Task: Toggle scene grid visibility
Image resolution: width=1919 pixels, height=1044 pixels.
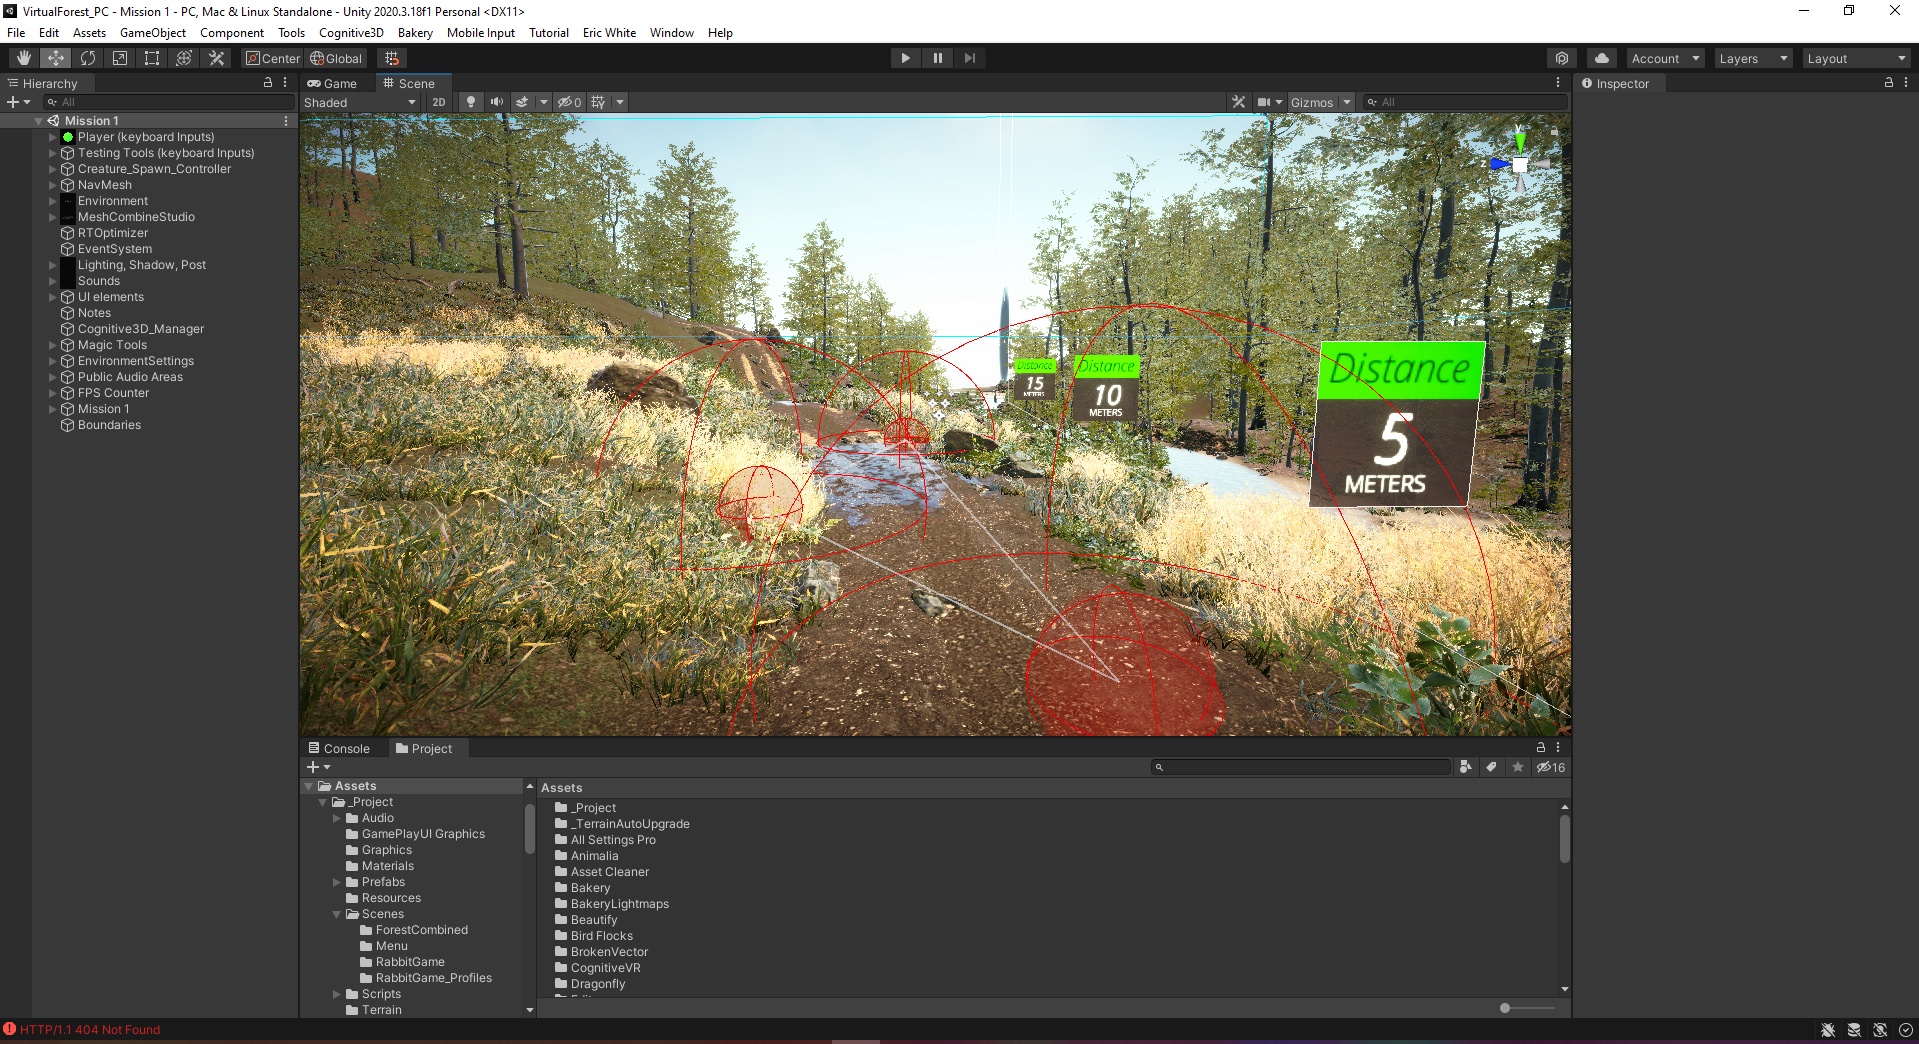Action: coord(598,102)
